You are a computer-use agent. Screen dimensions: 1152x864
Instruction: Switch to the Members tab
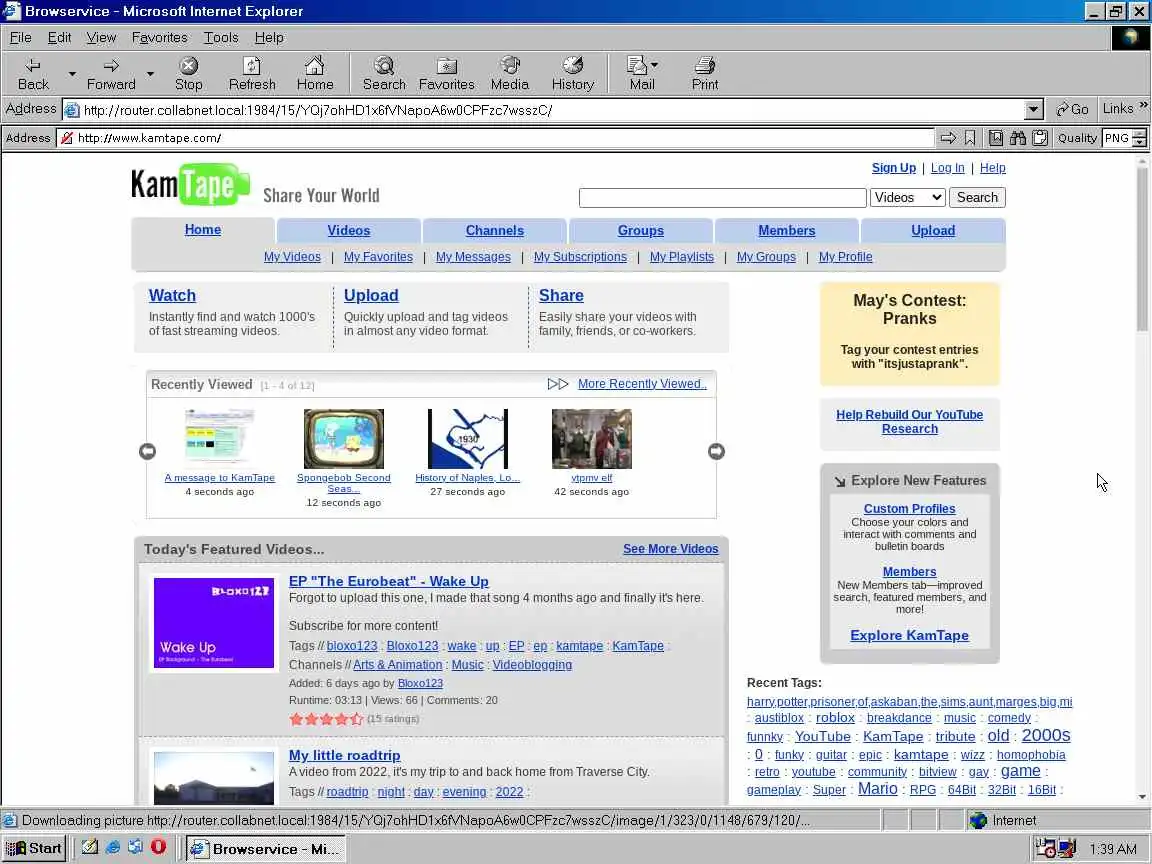tap(787, 231)
